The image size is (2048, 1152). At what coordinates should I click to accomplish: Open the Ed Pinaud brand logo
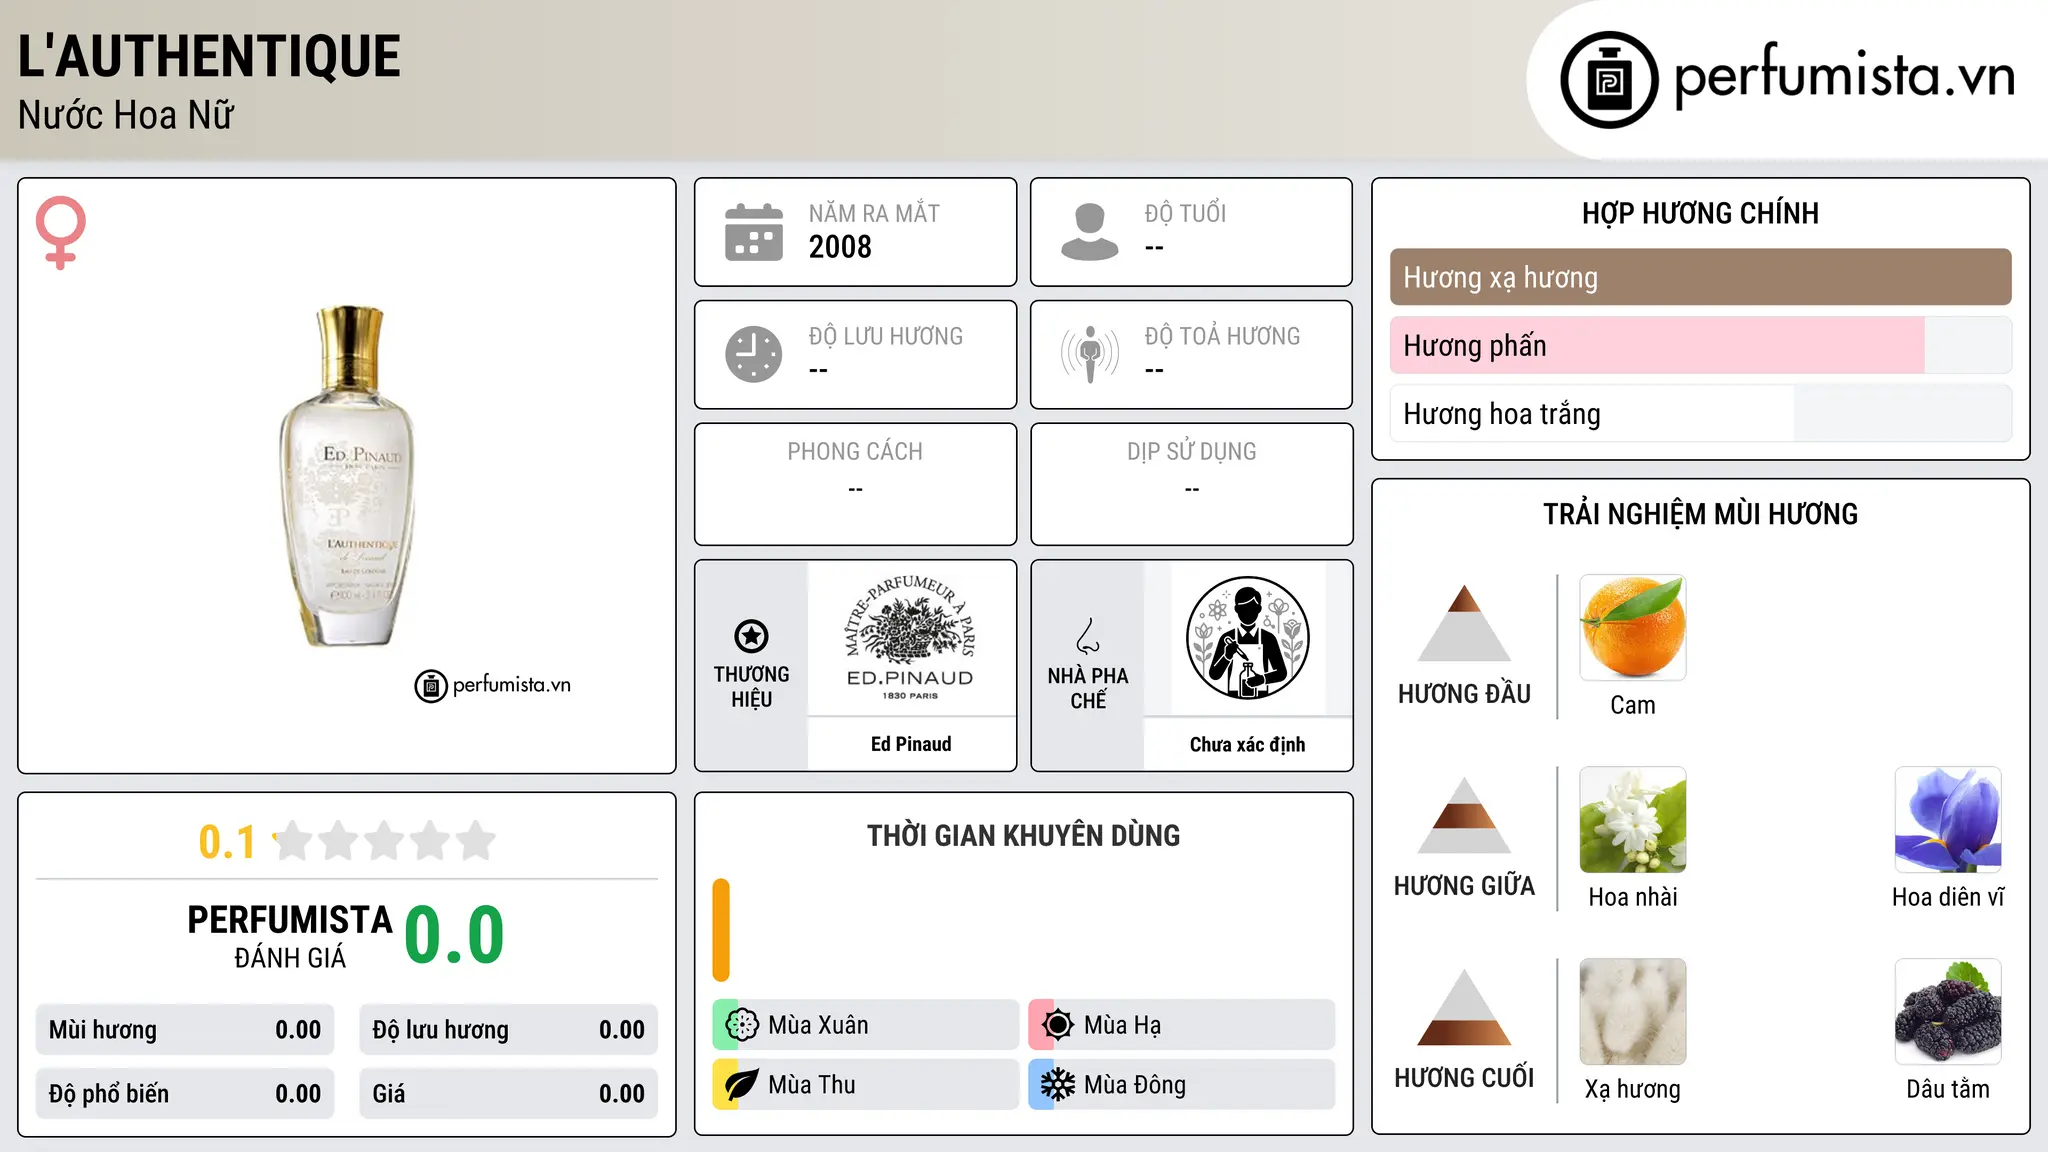tap(910, 638)
